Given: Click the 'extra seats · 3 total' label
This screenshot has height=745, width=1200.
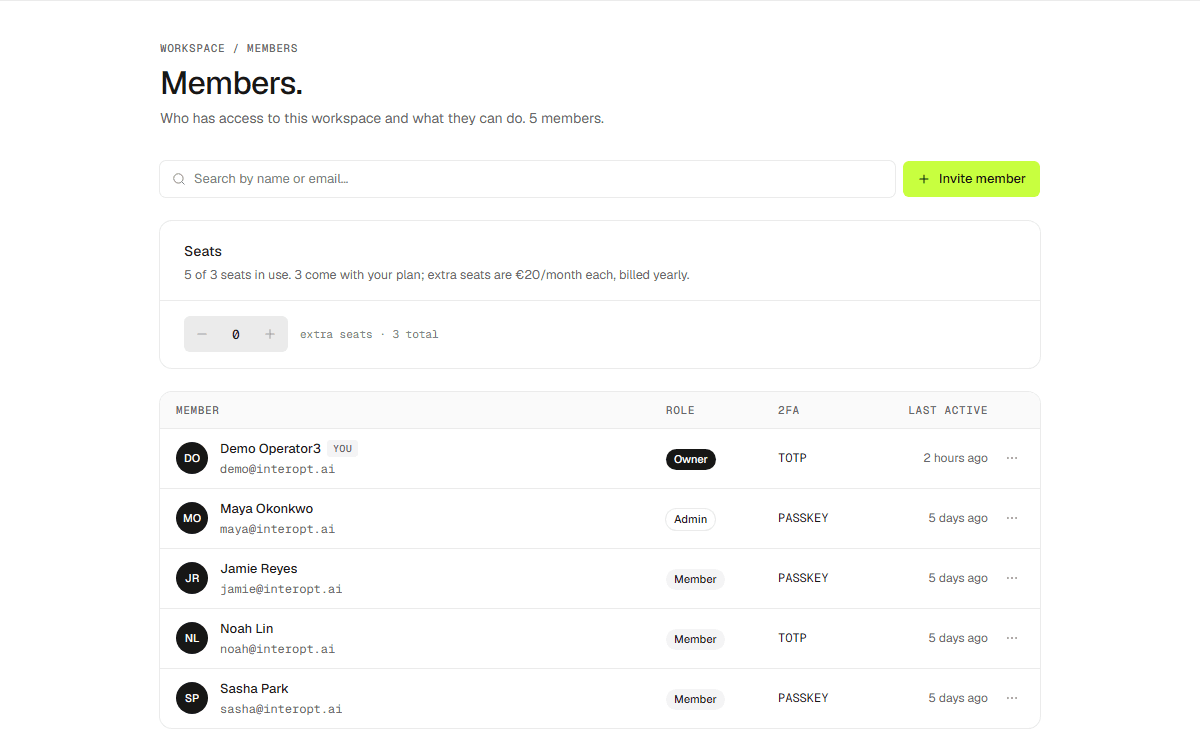Looking at the screenshot, I should click(x=369, y=334).
